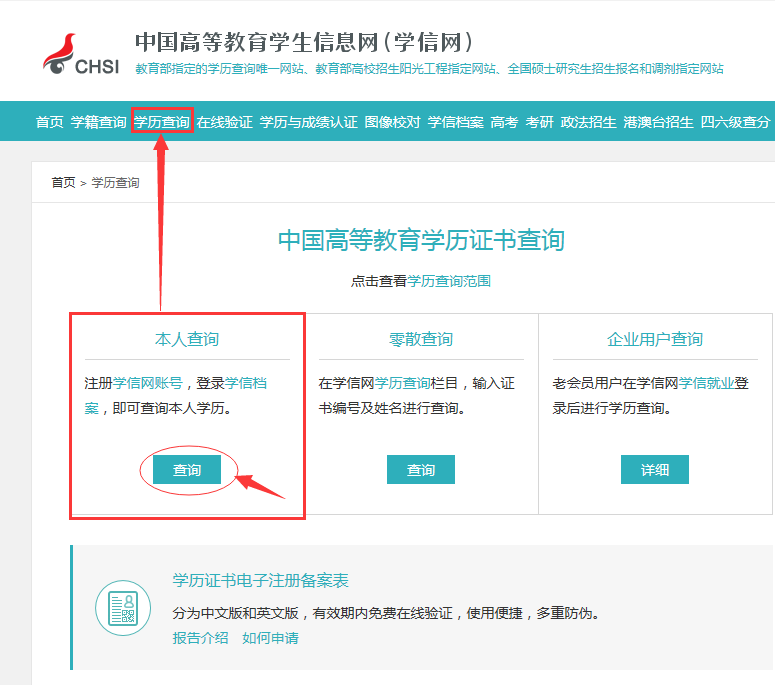Click the CHSI logo icon
This screenshot has height=685, width=775.
pyautogui.click(x=81, y=54)
